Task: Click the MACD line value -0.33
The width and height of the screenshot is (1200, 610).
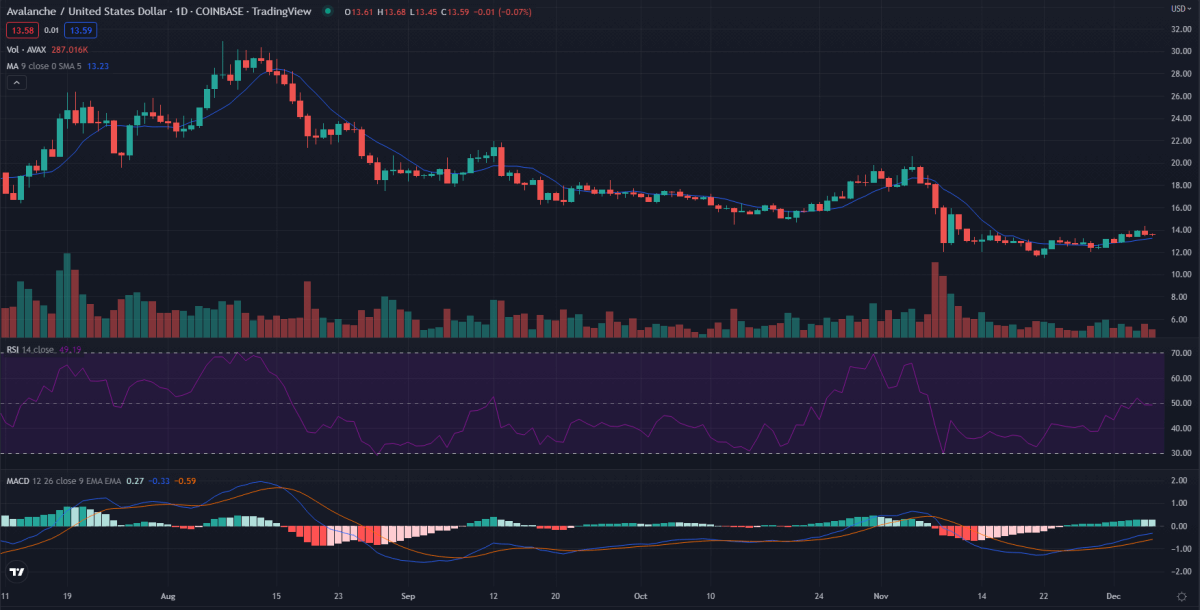Action: [161, 481]
